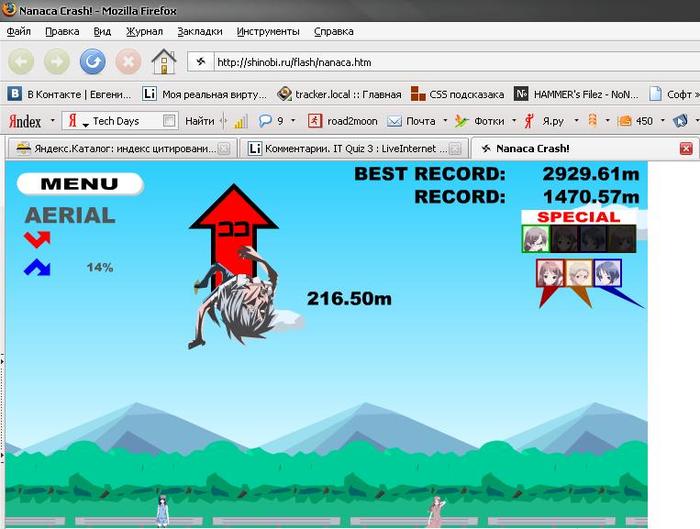Open the Инструменты menu

(268, 31)
